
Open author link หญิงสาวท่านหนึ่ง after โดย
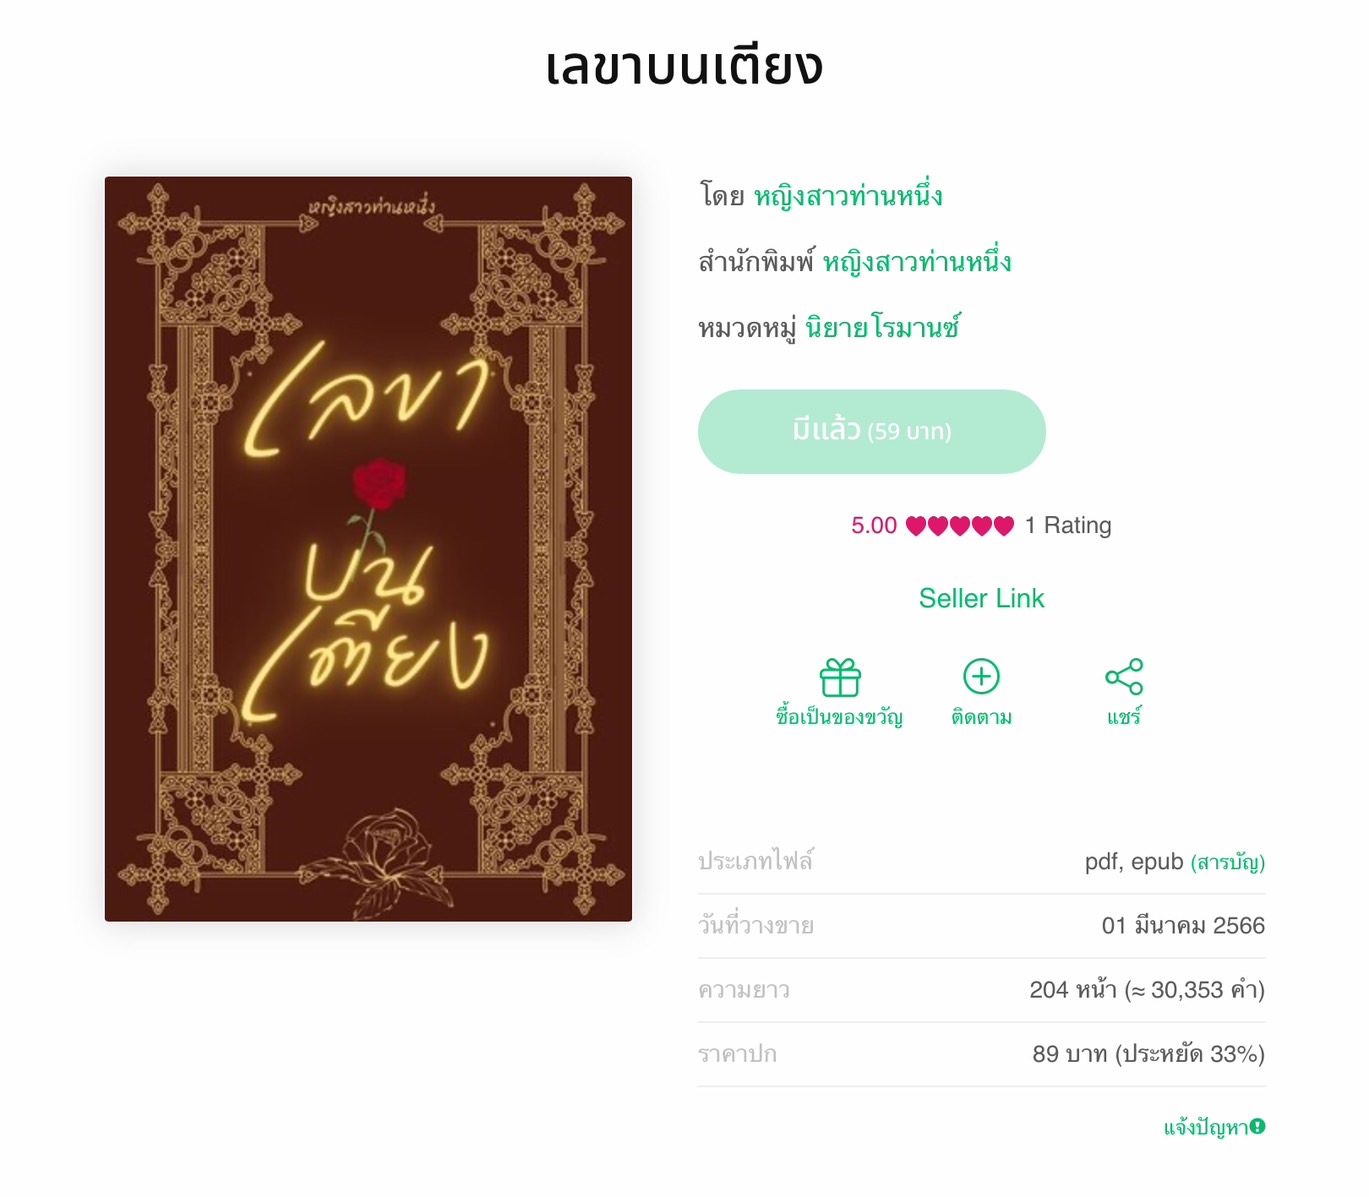pos(848,196)
